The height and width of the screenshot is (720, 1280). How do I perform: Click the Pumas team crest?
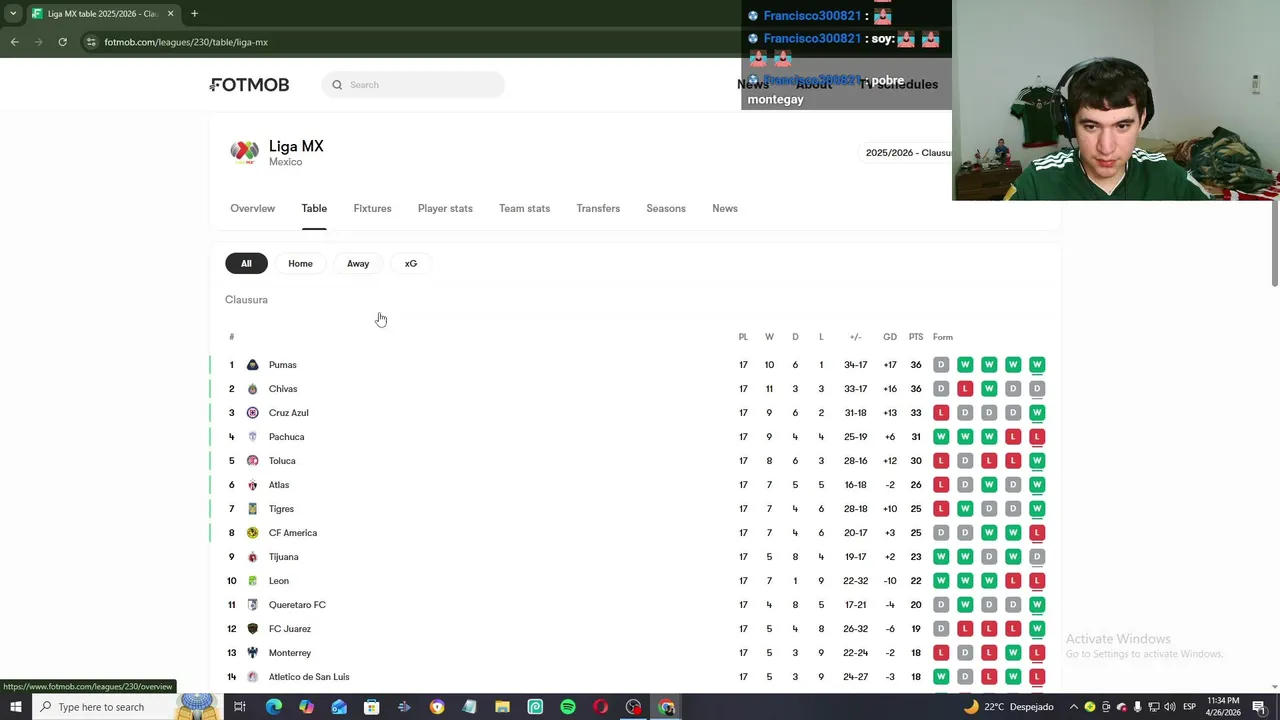(x=252, y=365)
